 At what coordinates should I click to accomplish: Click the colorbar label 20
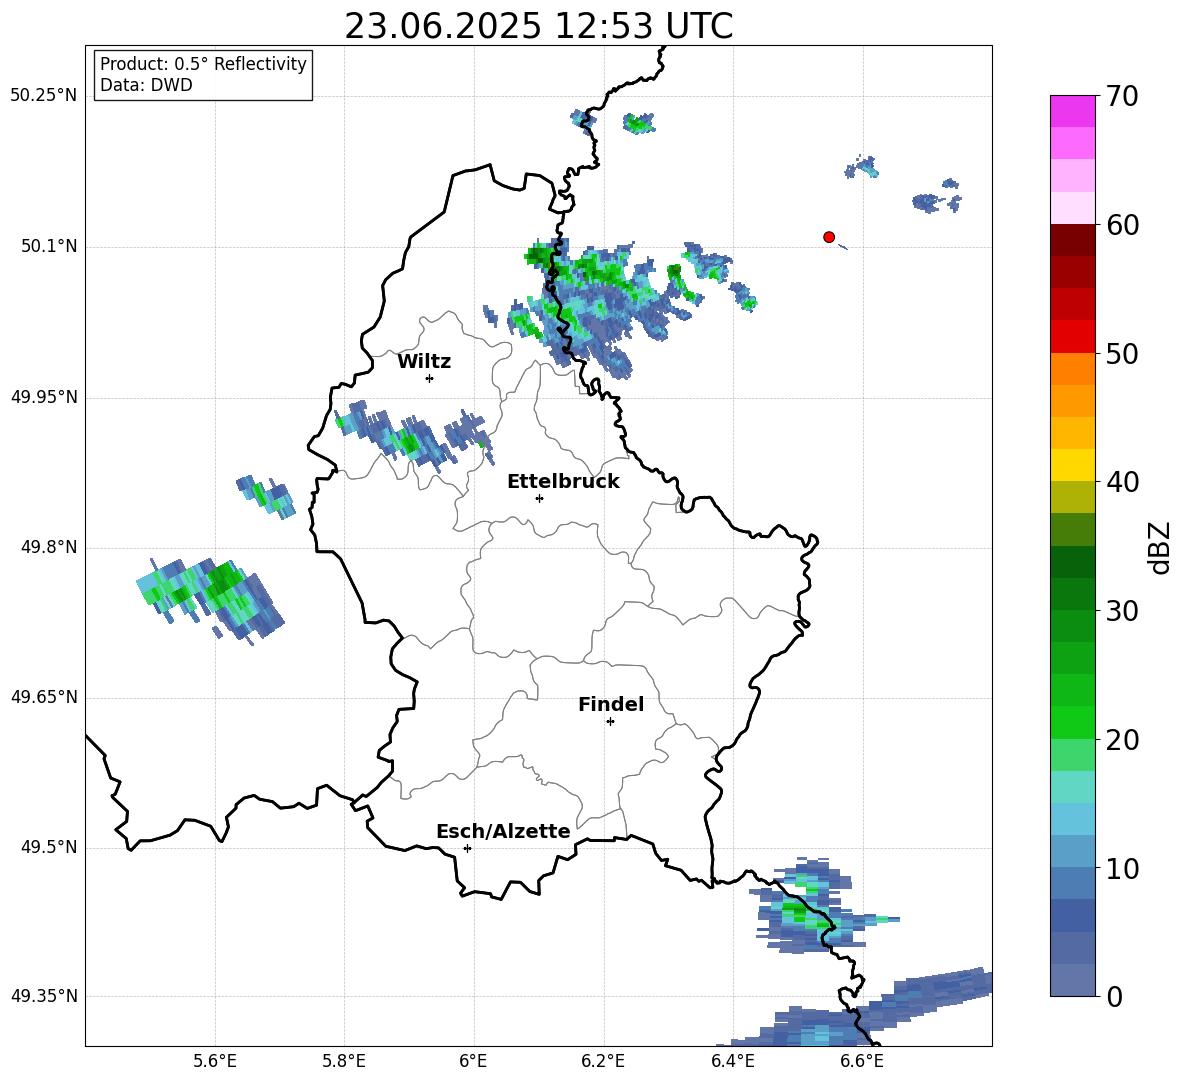[1122, 740]
